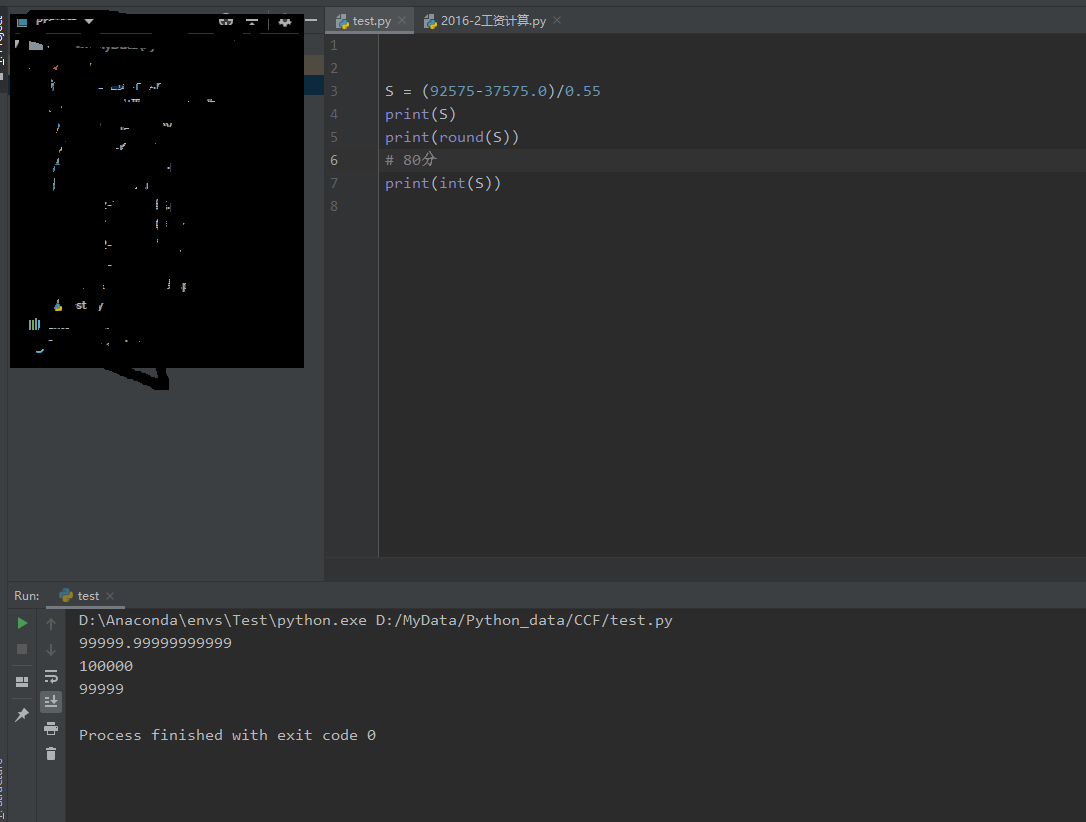Image resolution: width=1086 pixels, height=822 pixels.
Task: Hide the Project tool window
Action: tap(311, 21)
